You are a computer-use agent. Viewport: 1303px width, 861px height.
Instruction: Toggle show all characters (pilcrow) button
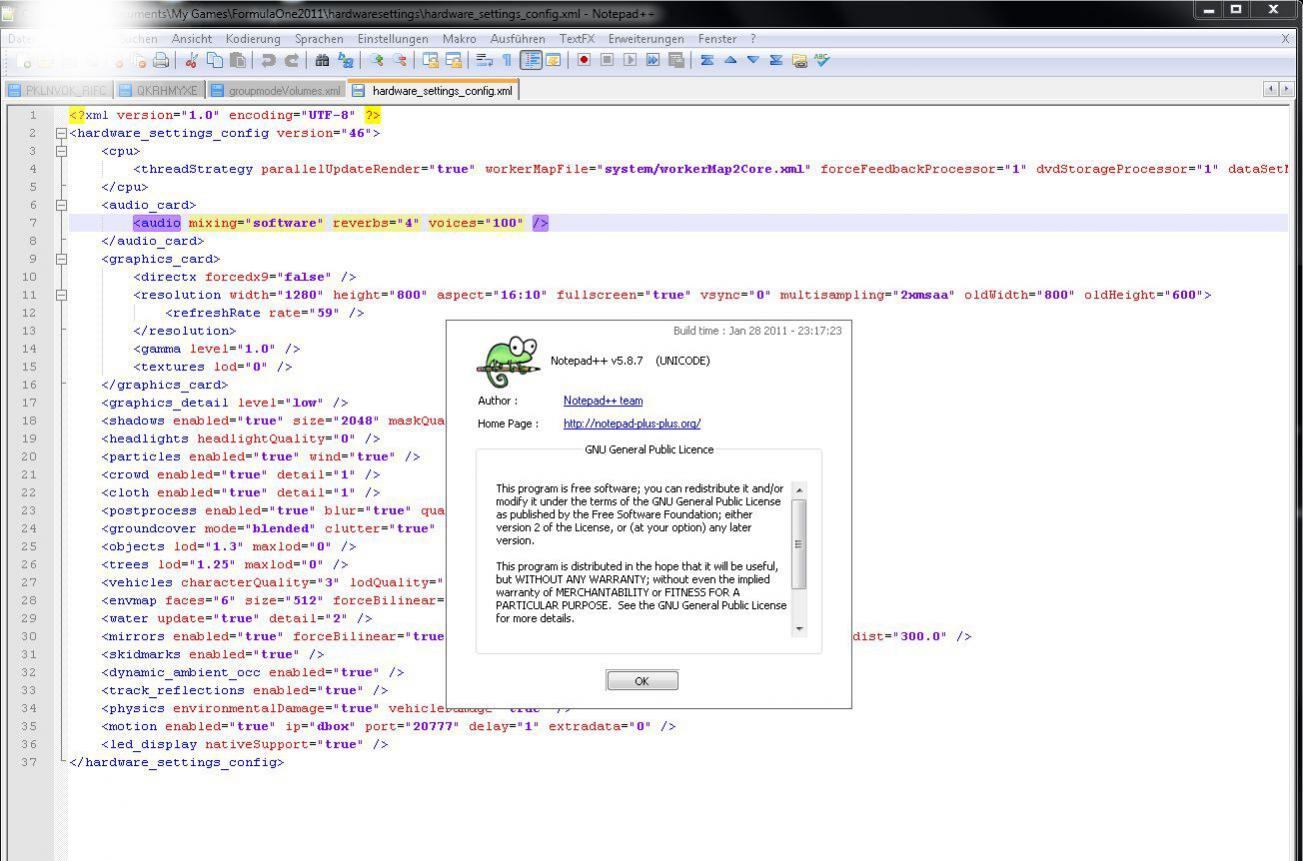(507, 60)
